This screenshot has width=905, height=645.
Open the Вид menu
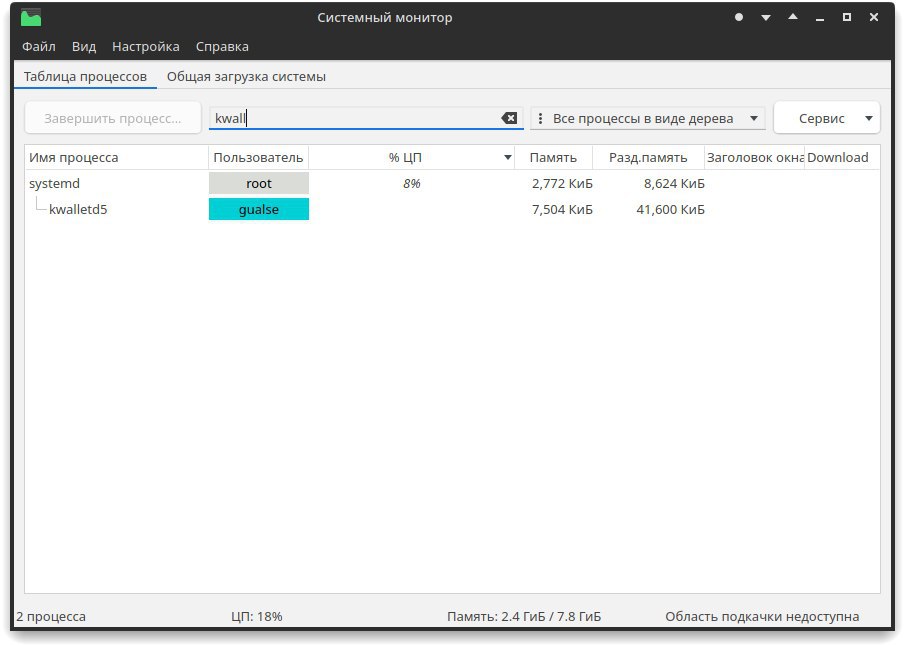(84, 46)
